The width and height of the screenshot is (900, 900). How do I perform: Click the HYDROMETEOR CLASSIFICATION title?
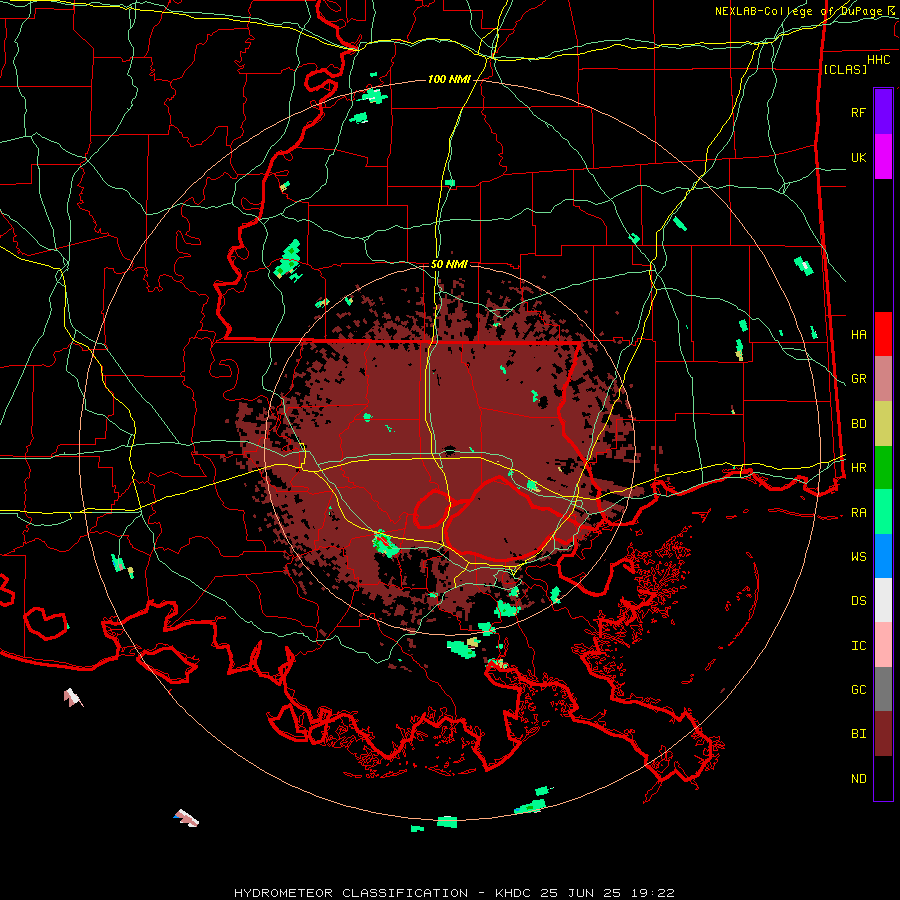(351, 893)
